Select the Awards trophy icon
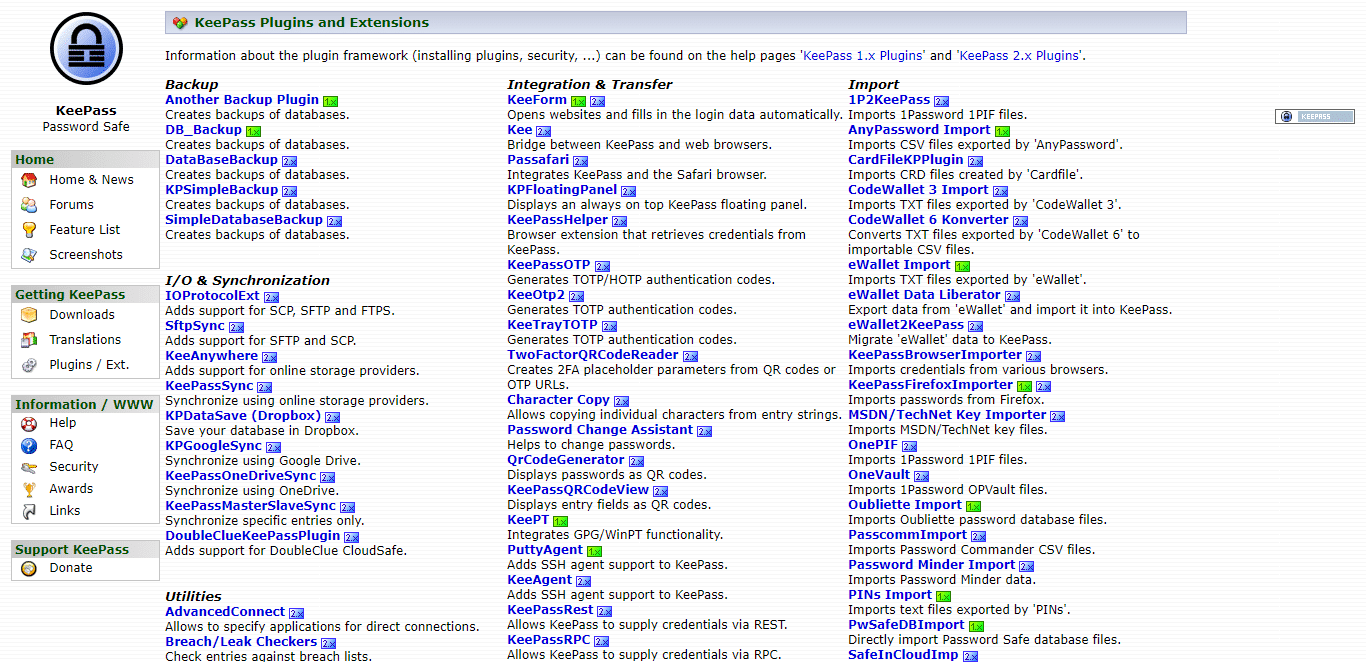The height and width of the screenshot is (662, 1366). pos(27,489)
